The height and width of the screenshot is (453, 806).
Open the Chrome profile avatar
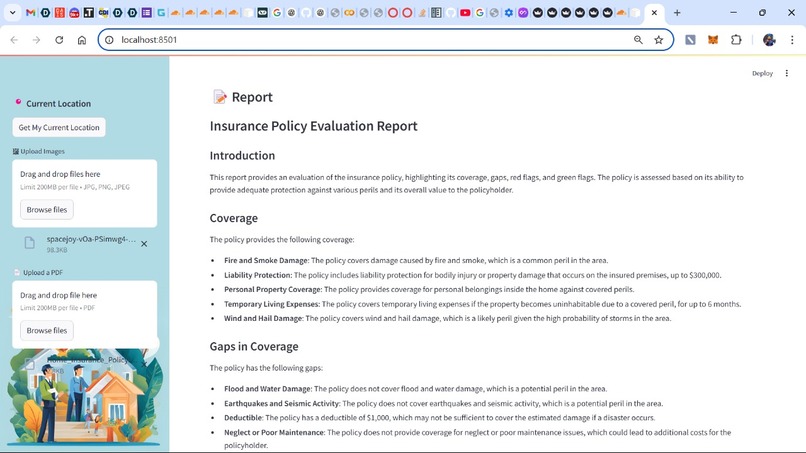click(x=769, y=40)
